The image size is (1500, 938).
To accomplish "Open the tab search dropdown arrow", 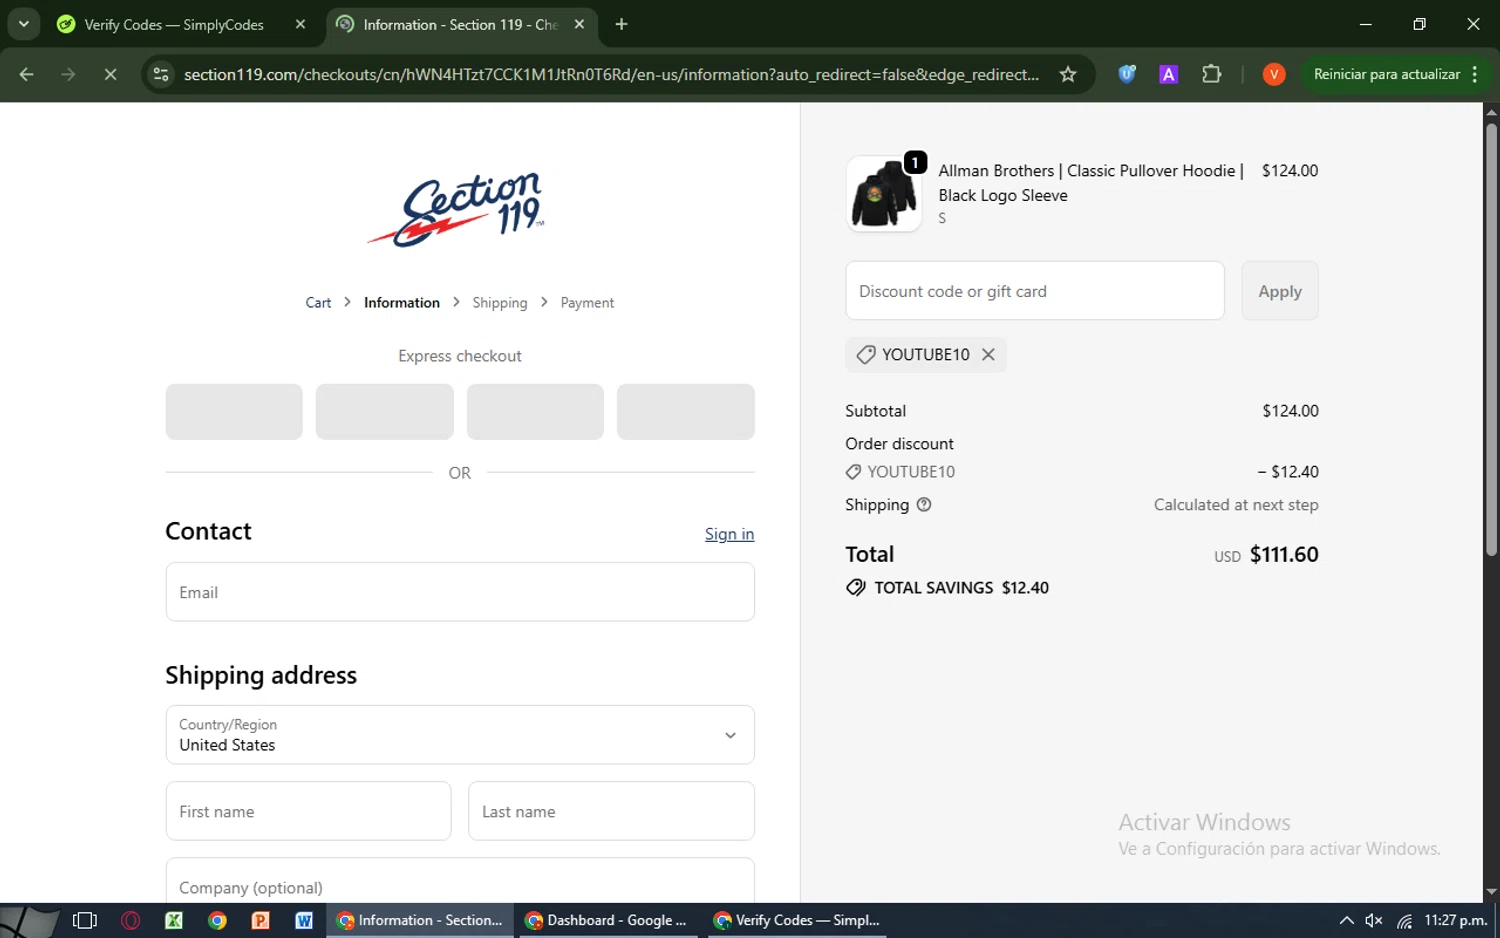I will pyautogui.click(x=23, y=24).
